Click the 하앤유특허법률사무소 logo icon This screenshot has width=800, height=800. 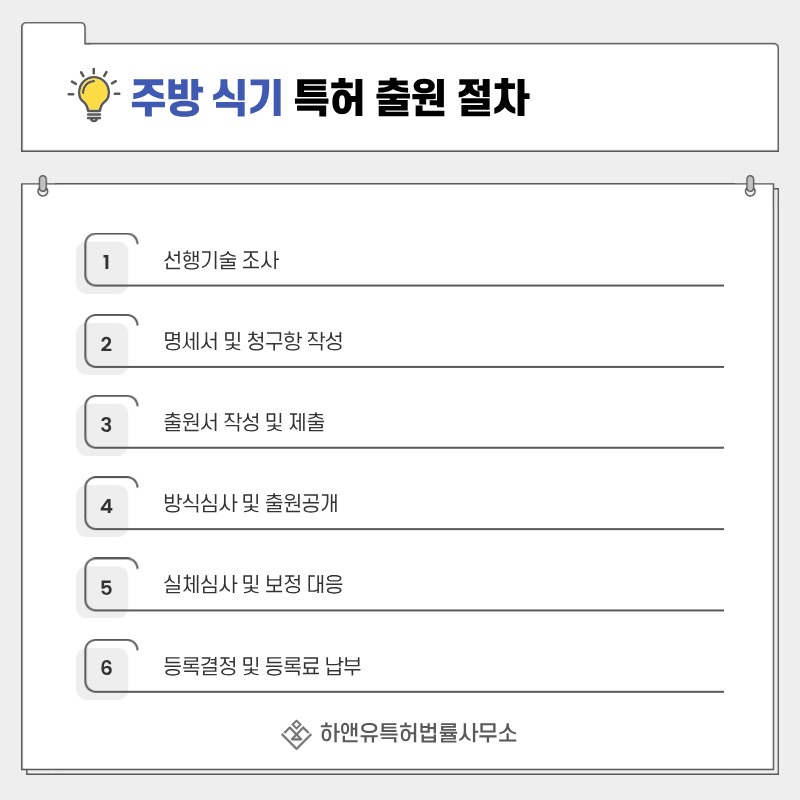[x=296, y=735]
